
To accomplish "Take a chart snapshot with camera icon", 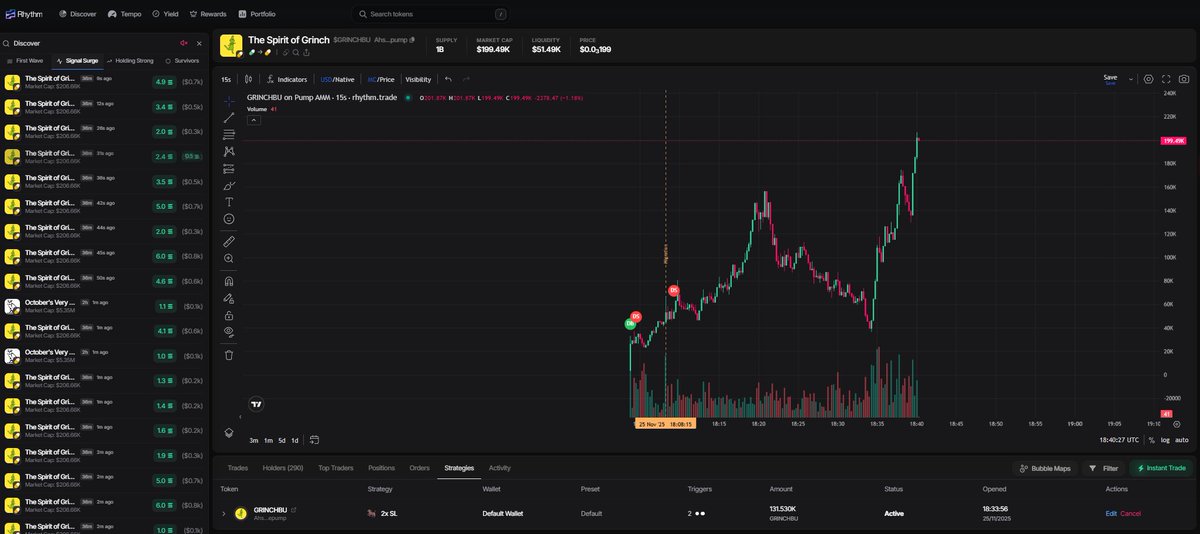I will click(x=1184, y=79).
